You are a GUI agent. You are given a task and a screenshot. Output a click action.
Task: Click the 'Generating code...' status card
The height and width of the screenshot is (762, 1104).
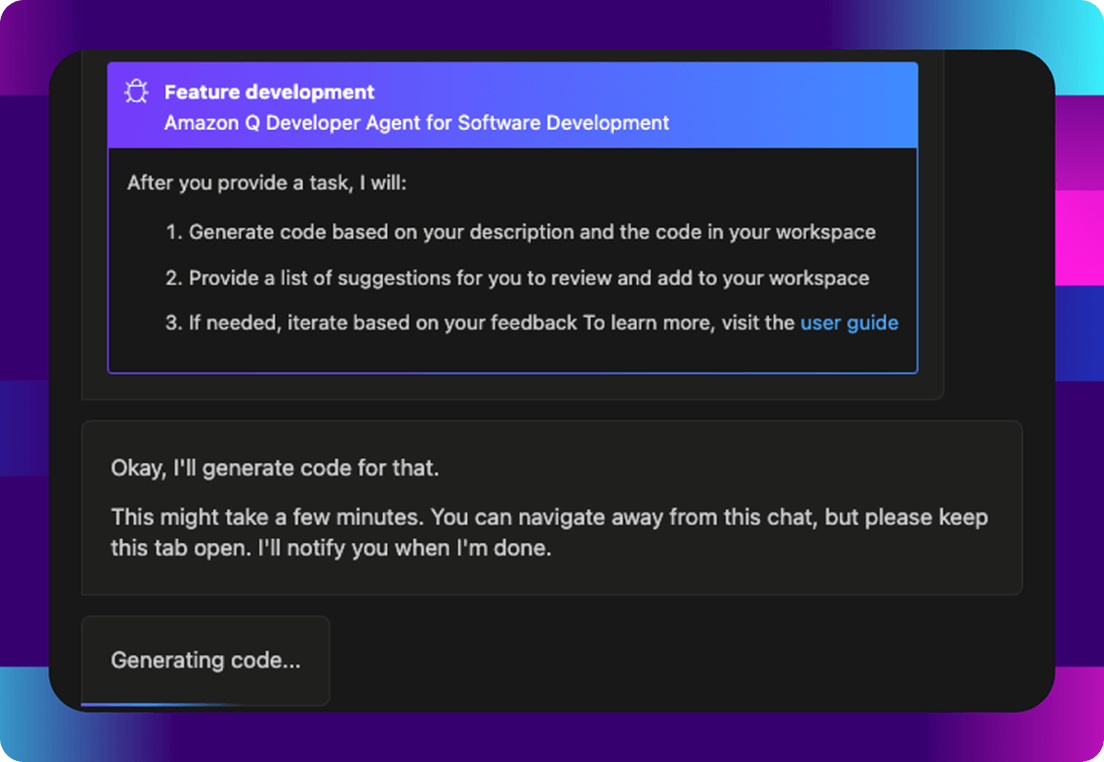tap(206, 660)
